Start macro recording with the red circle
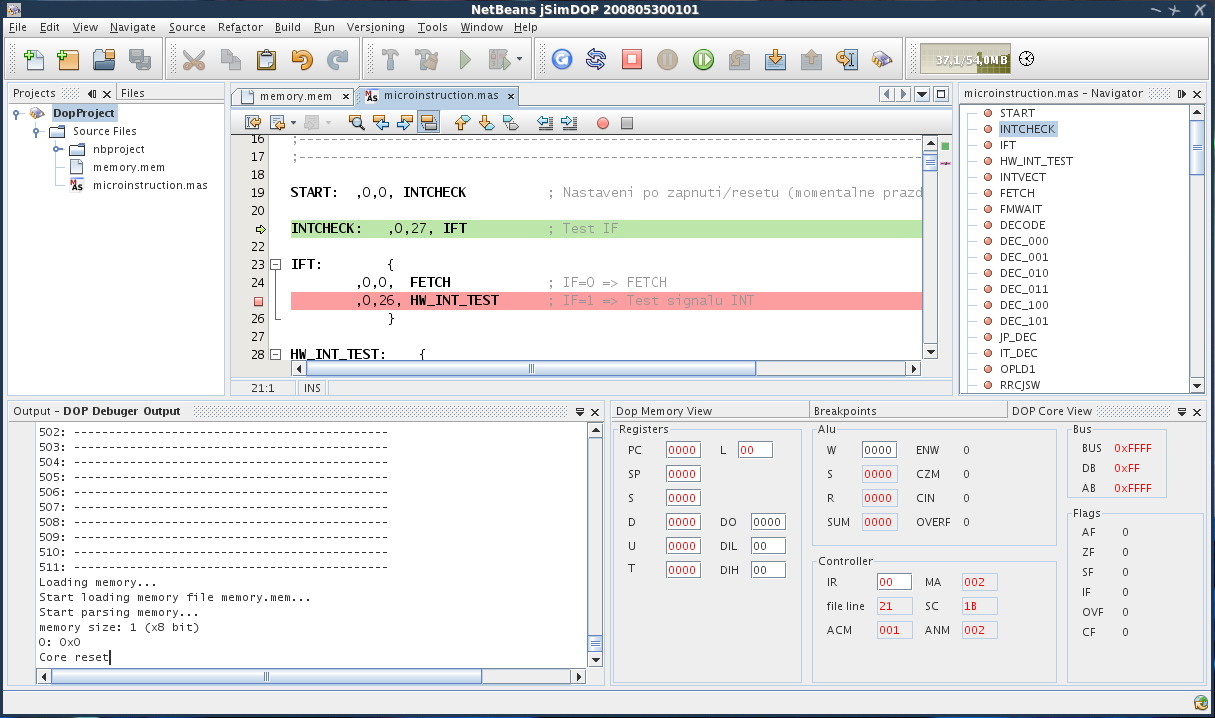Image resolution: width=1215 pixels, height=718 pixels. 603,123
